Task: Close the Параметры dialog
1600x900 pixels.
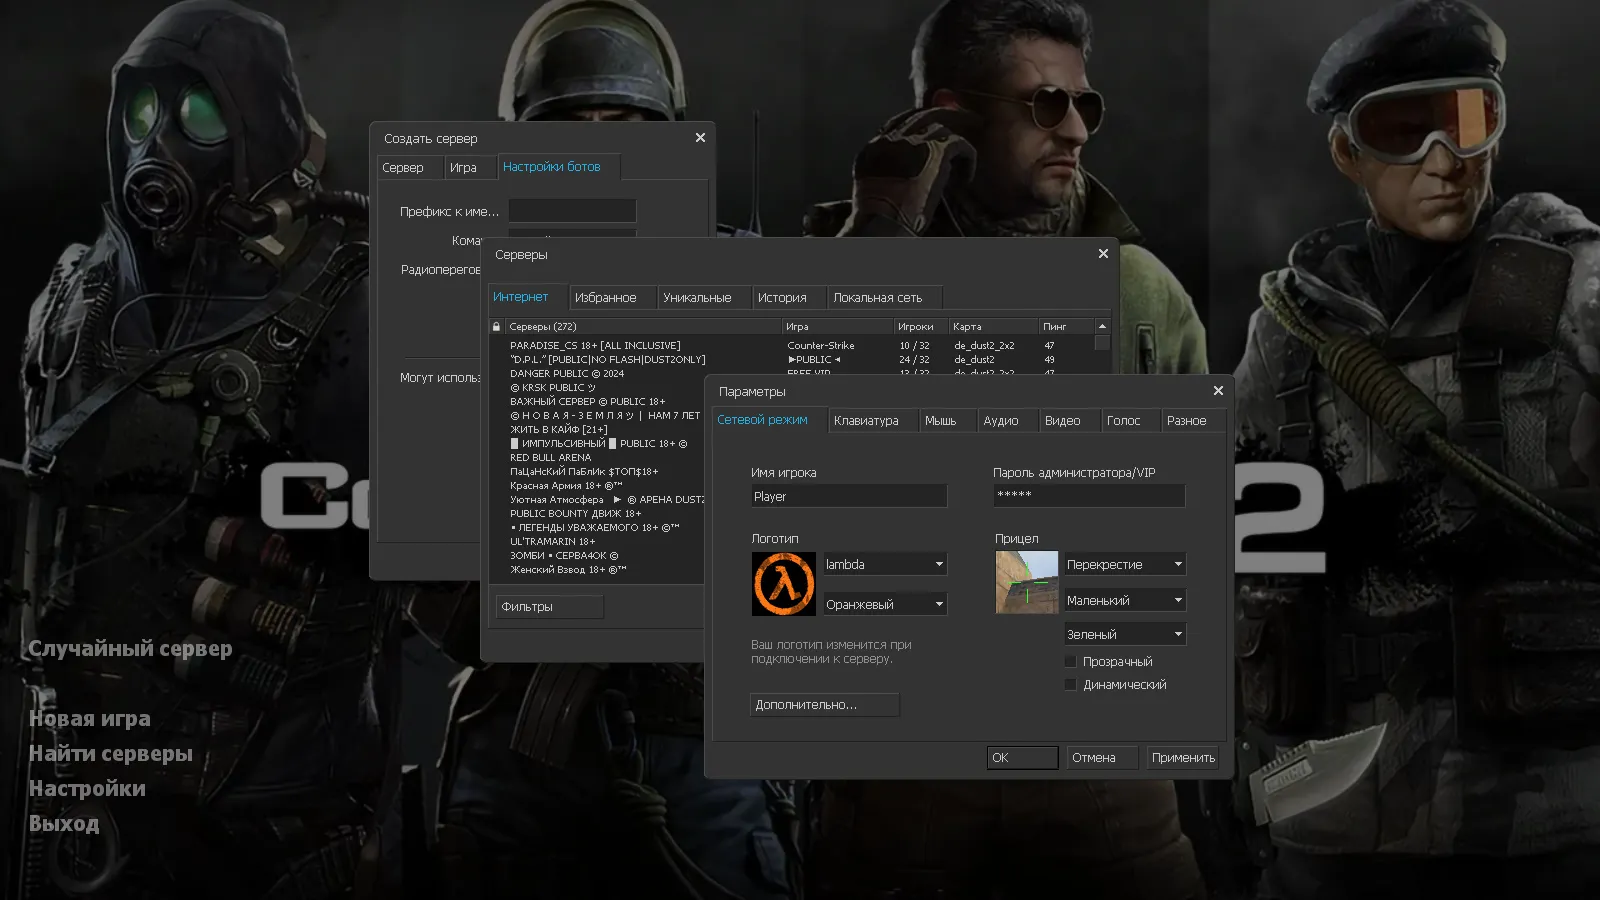Action: 1218,391
